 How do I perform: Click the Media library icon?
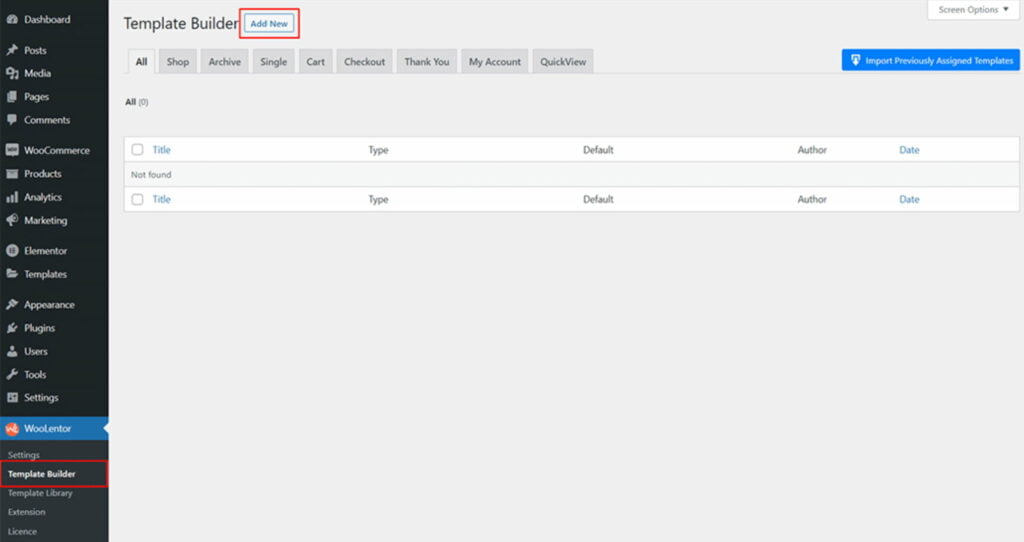[x=12, y=73]
